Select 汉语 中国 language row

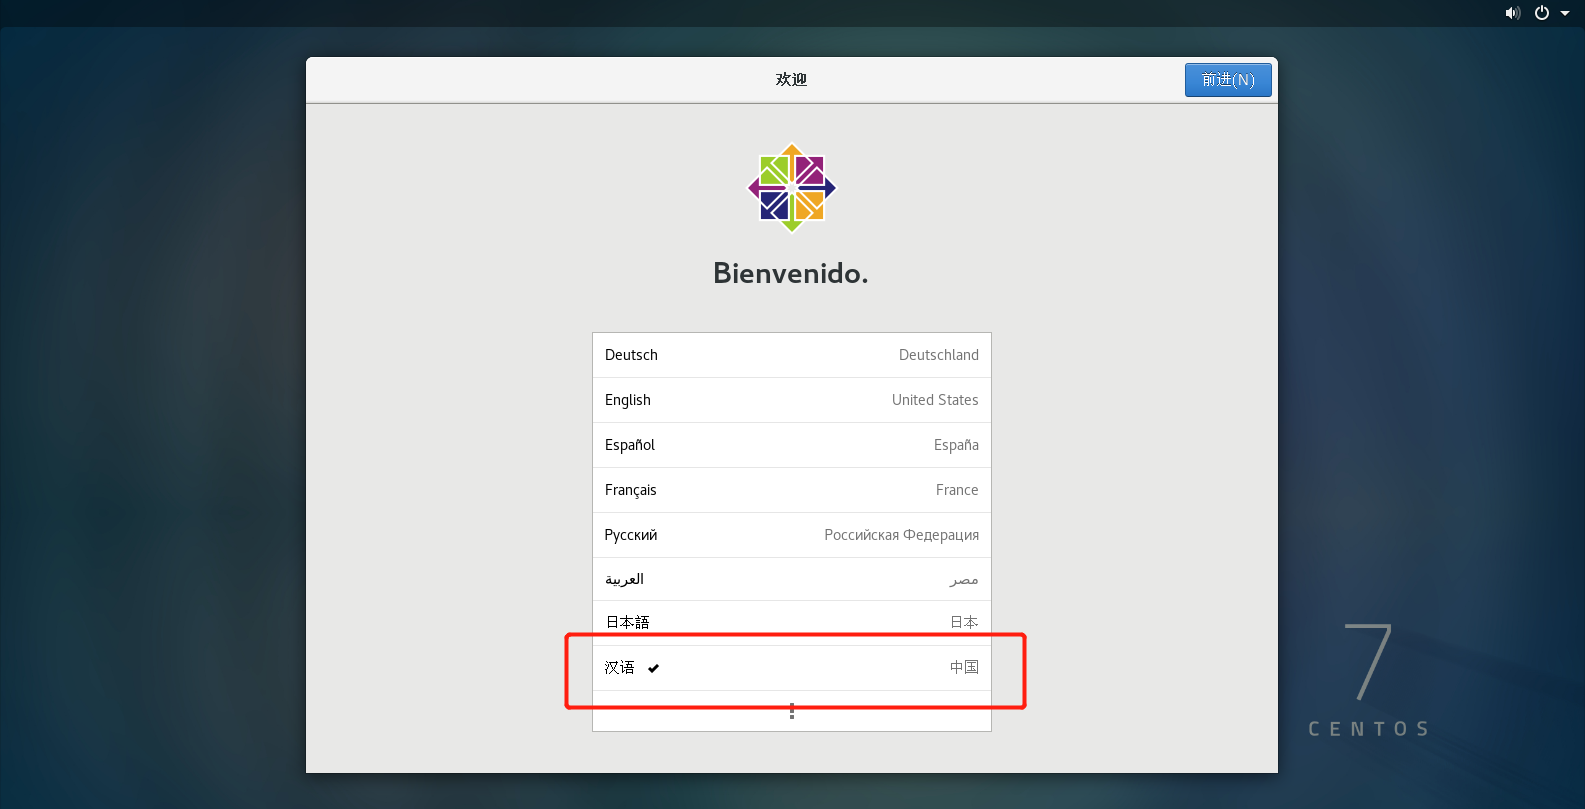(x=792, y=668)
